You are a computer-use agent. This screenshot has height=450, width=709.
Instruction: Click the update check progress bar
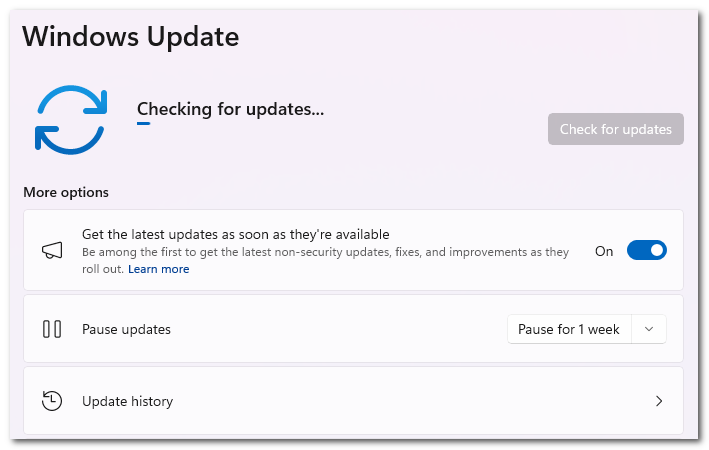[x=144, y=124]
